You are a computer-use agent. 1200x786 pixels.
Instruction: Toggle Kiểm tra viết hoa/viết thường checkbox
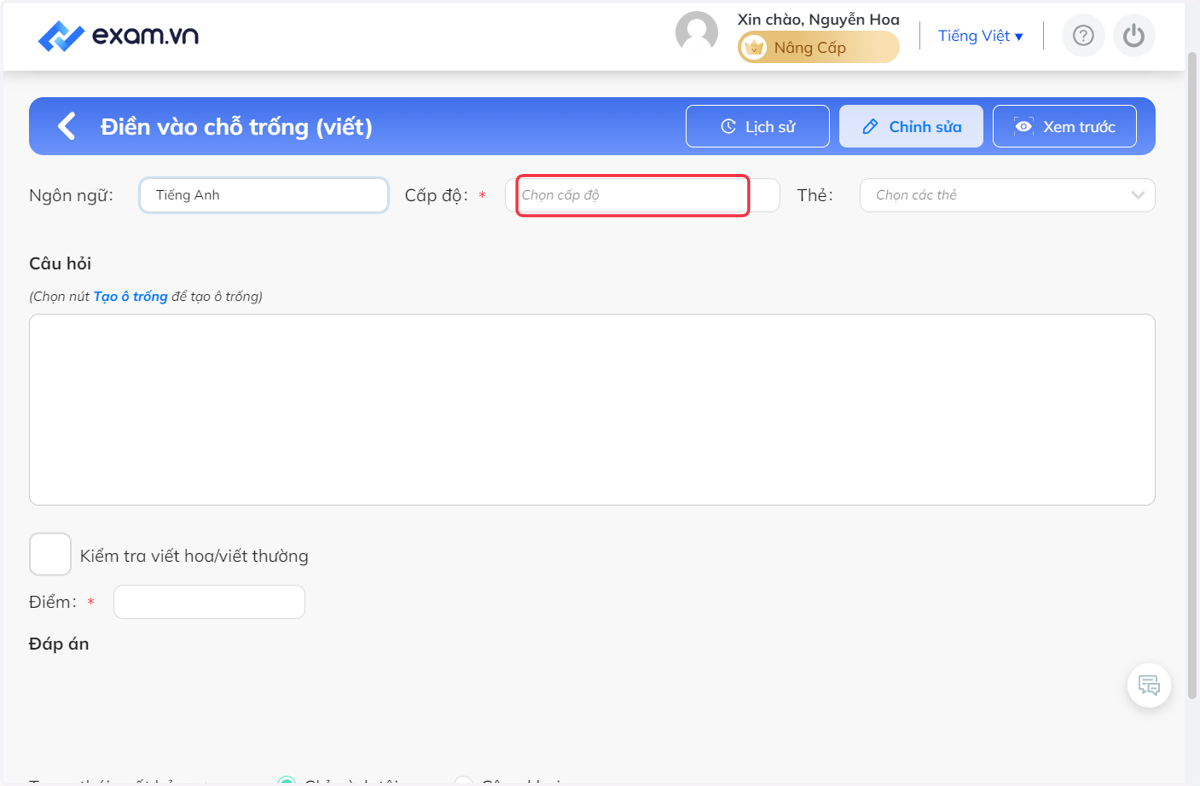[50, 554]
